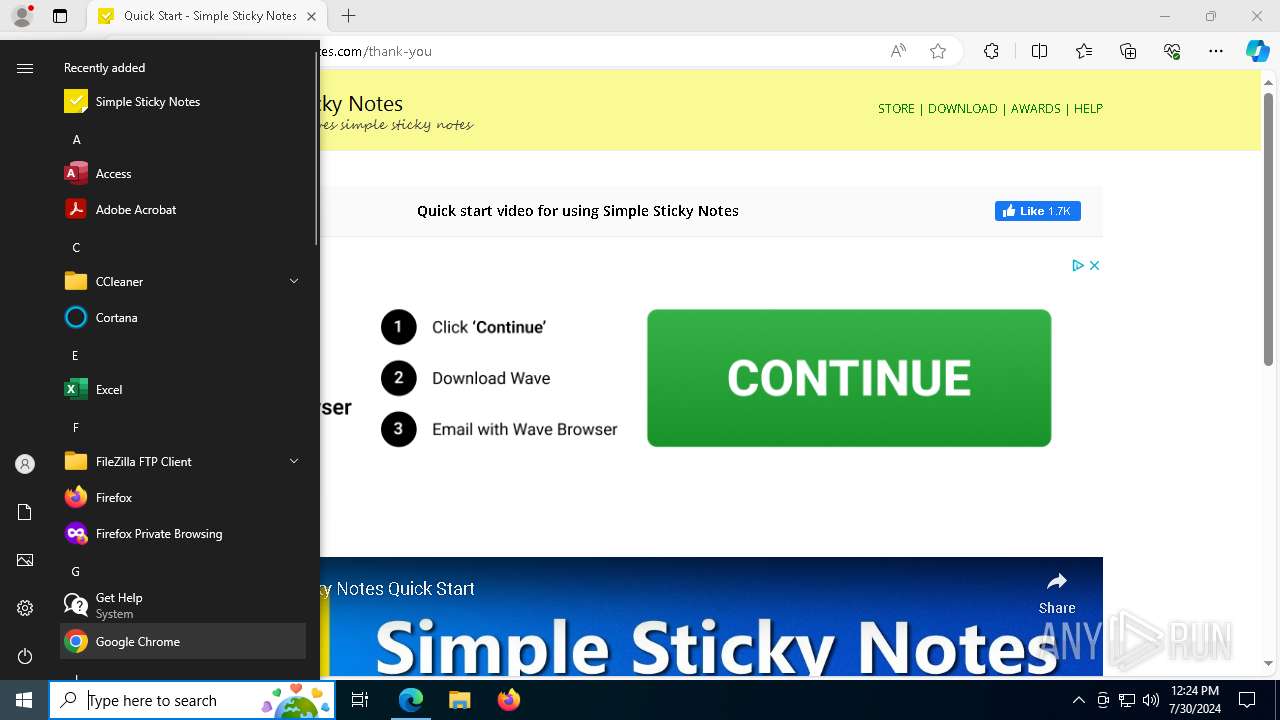Click the Windows Start button
1280x720 pixels.
click(24, 700)
